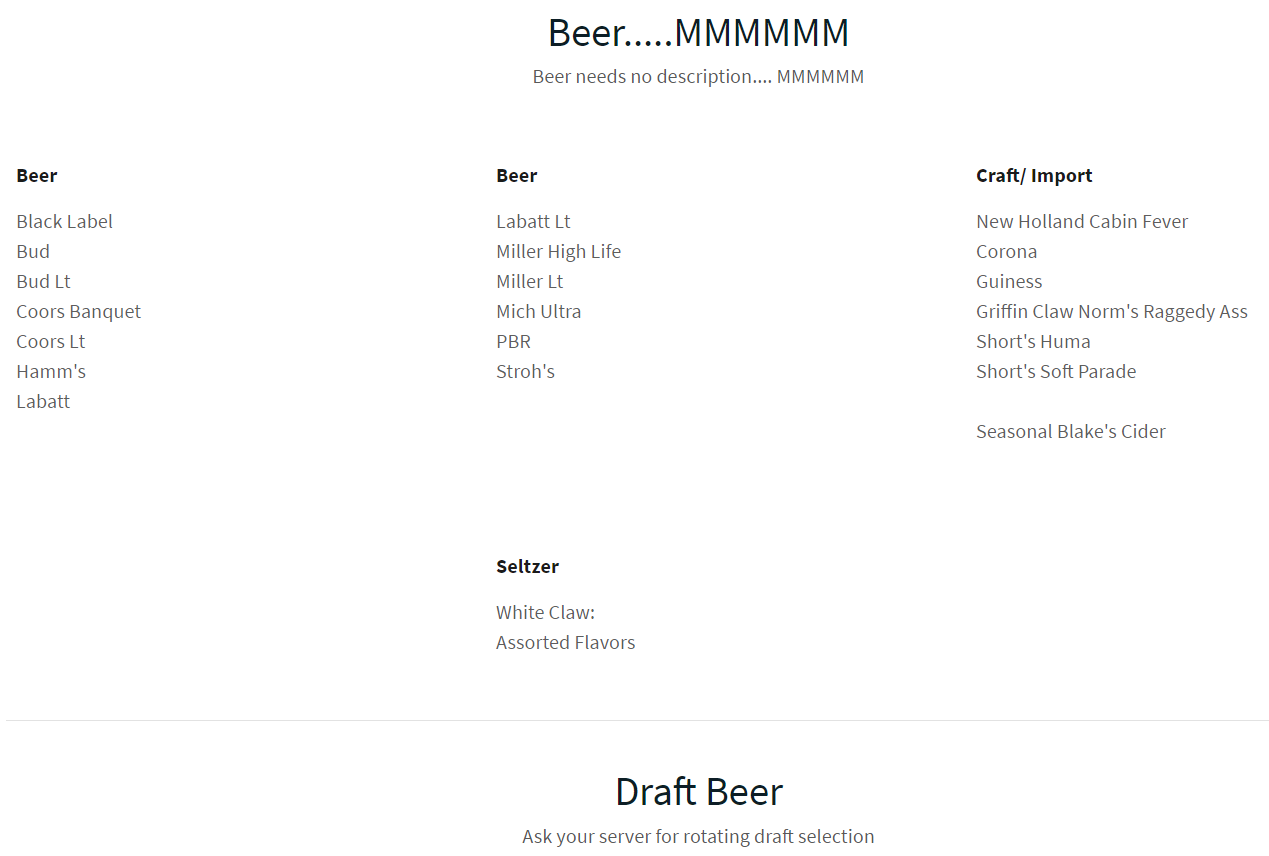Click the Black Label beer item

(65, 222)
